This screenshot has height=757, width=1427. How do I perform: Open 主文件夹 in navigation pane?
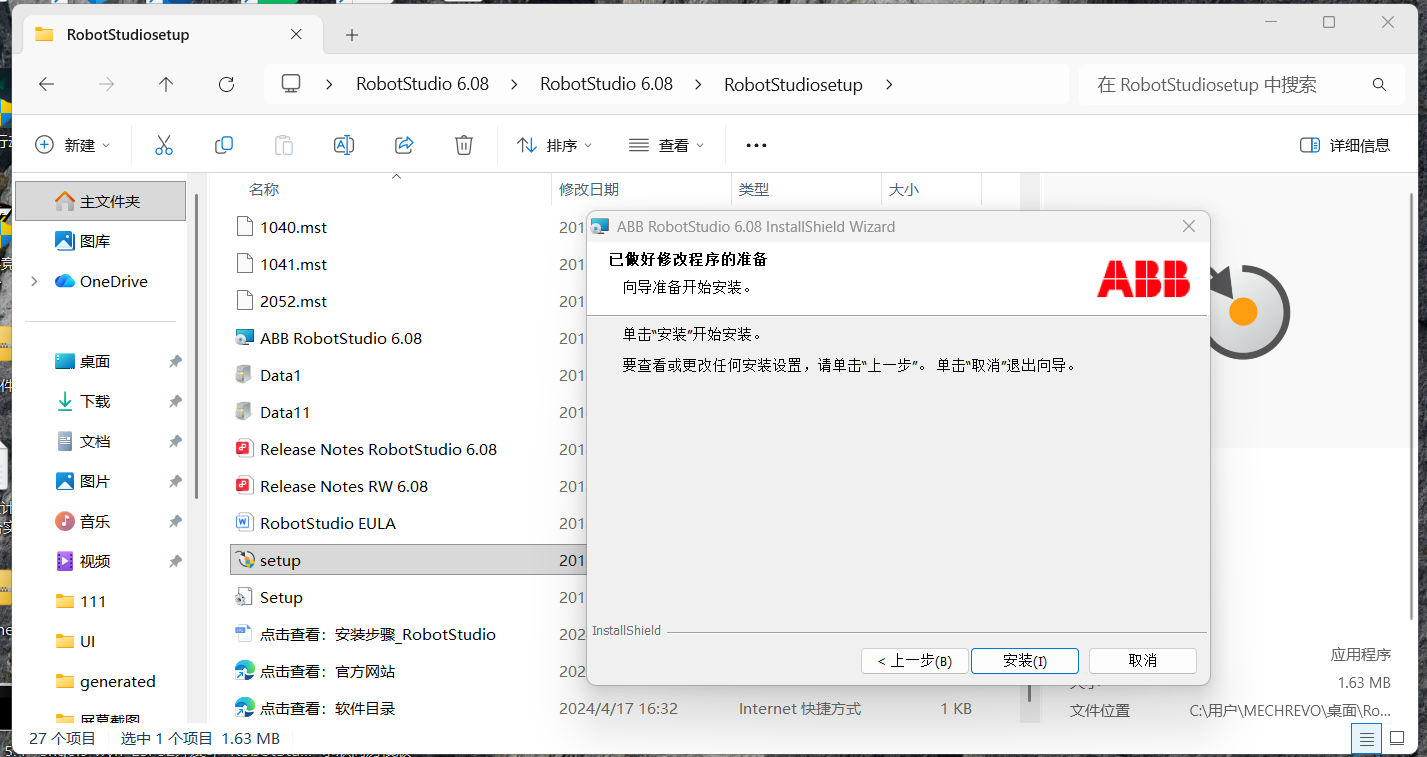pyautogui.click(x=100, y=201)
